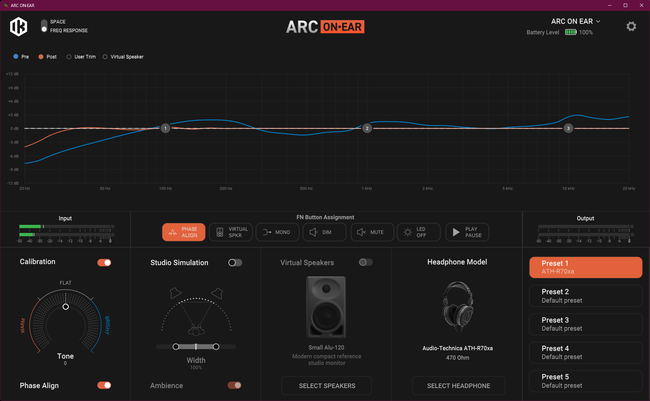Assign Play Pause to FN button
Screen dimensions: 650x401
click(467, 232)
